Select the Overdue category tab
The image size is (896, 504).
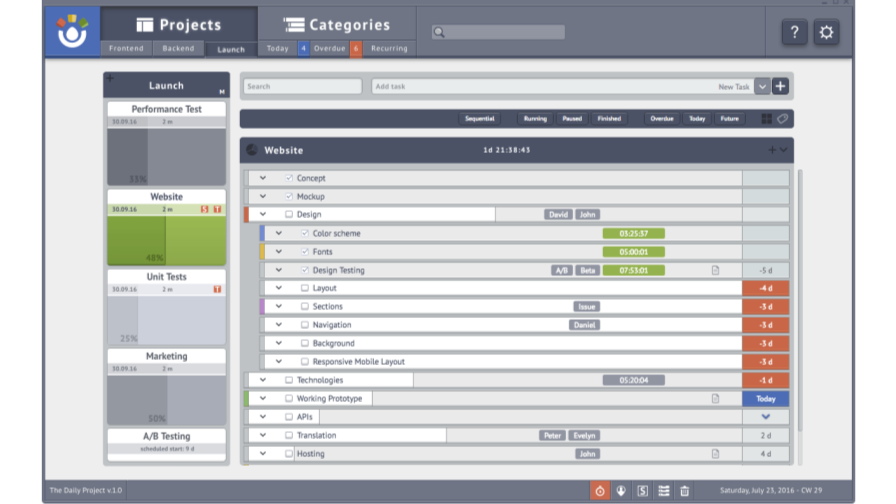pyautogui.click(x=330, y=49)
